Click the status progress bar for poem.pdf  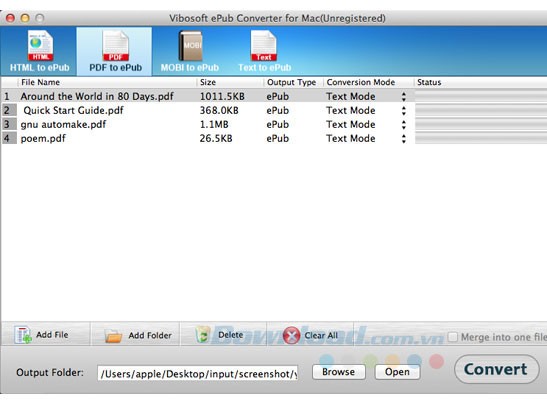pos(481,139)
